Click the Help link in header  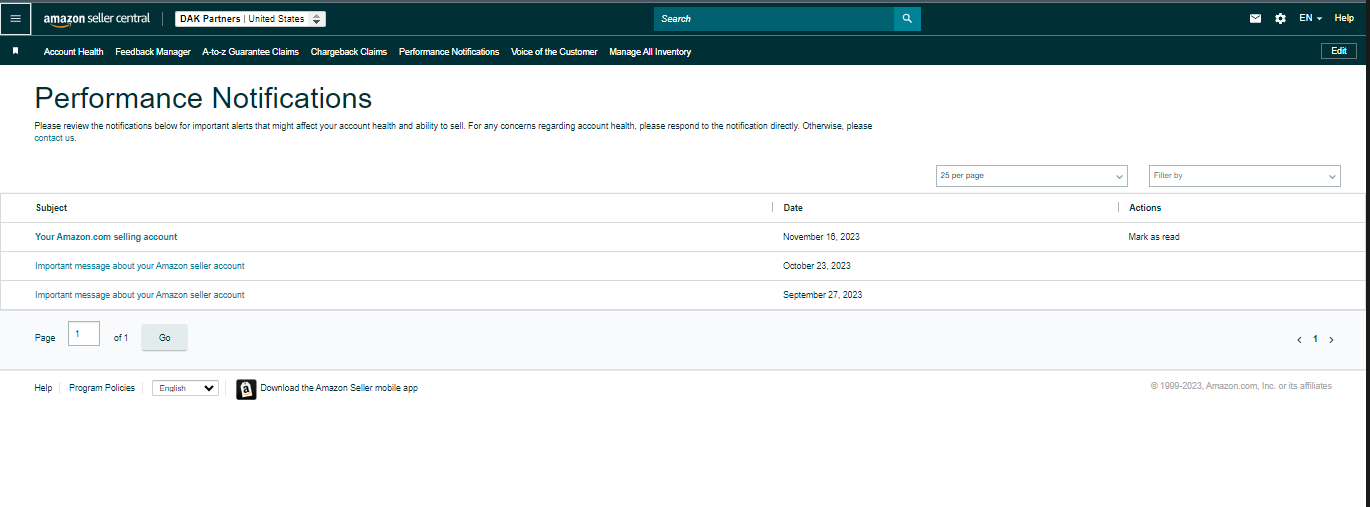1344,18
